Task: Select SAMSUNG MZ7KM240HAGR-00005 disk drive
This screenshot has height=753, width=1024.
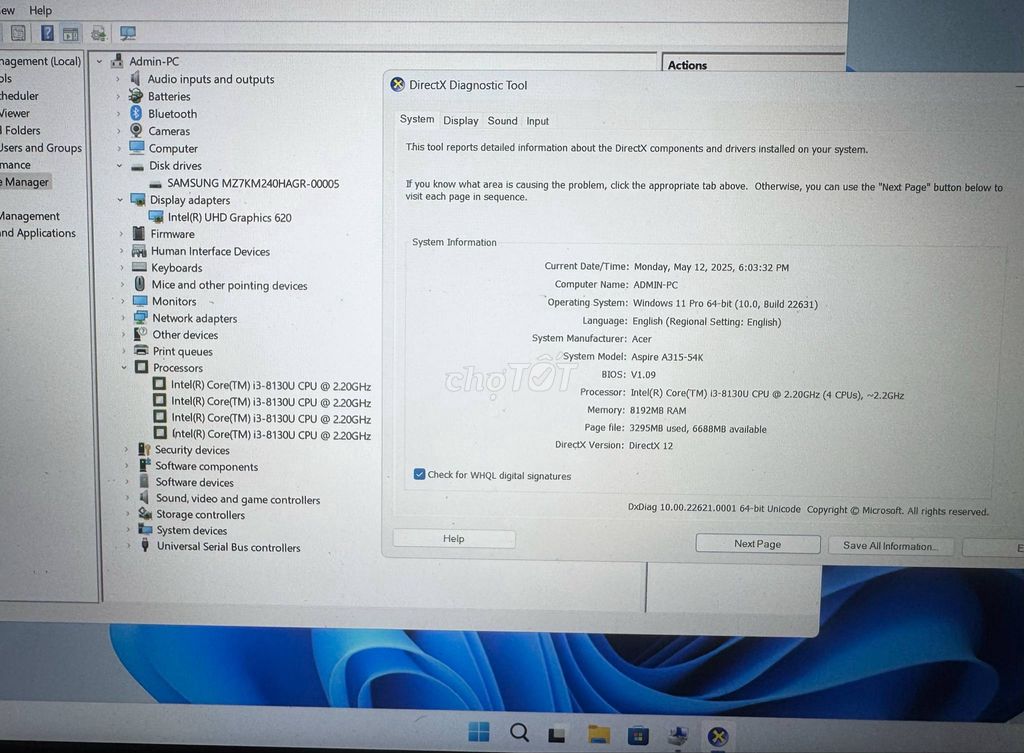Action: tap(253, 184)
